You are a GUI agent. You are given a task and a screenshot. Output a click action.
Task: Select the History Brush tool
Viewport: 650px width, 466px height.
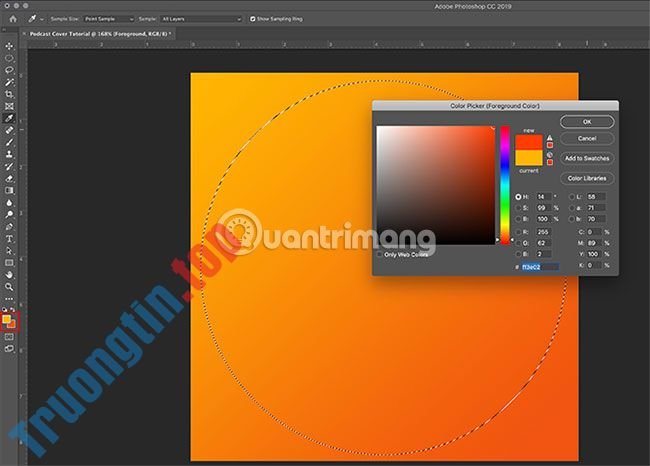point(9,167)
